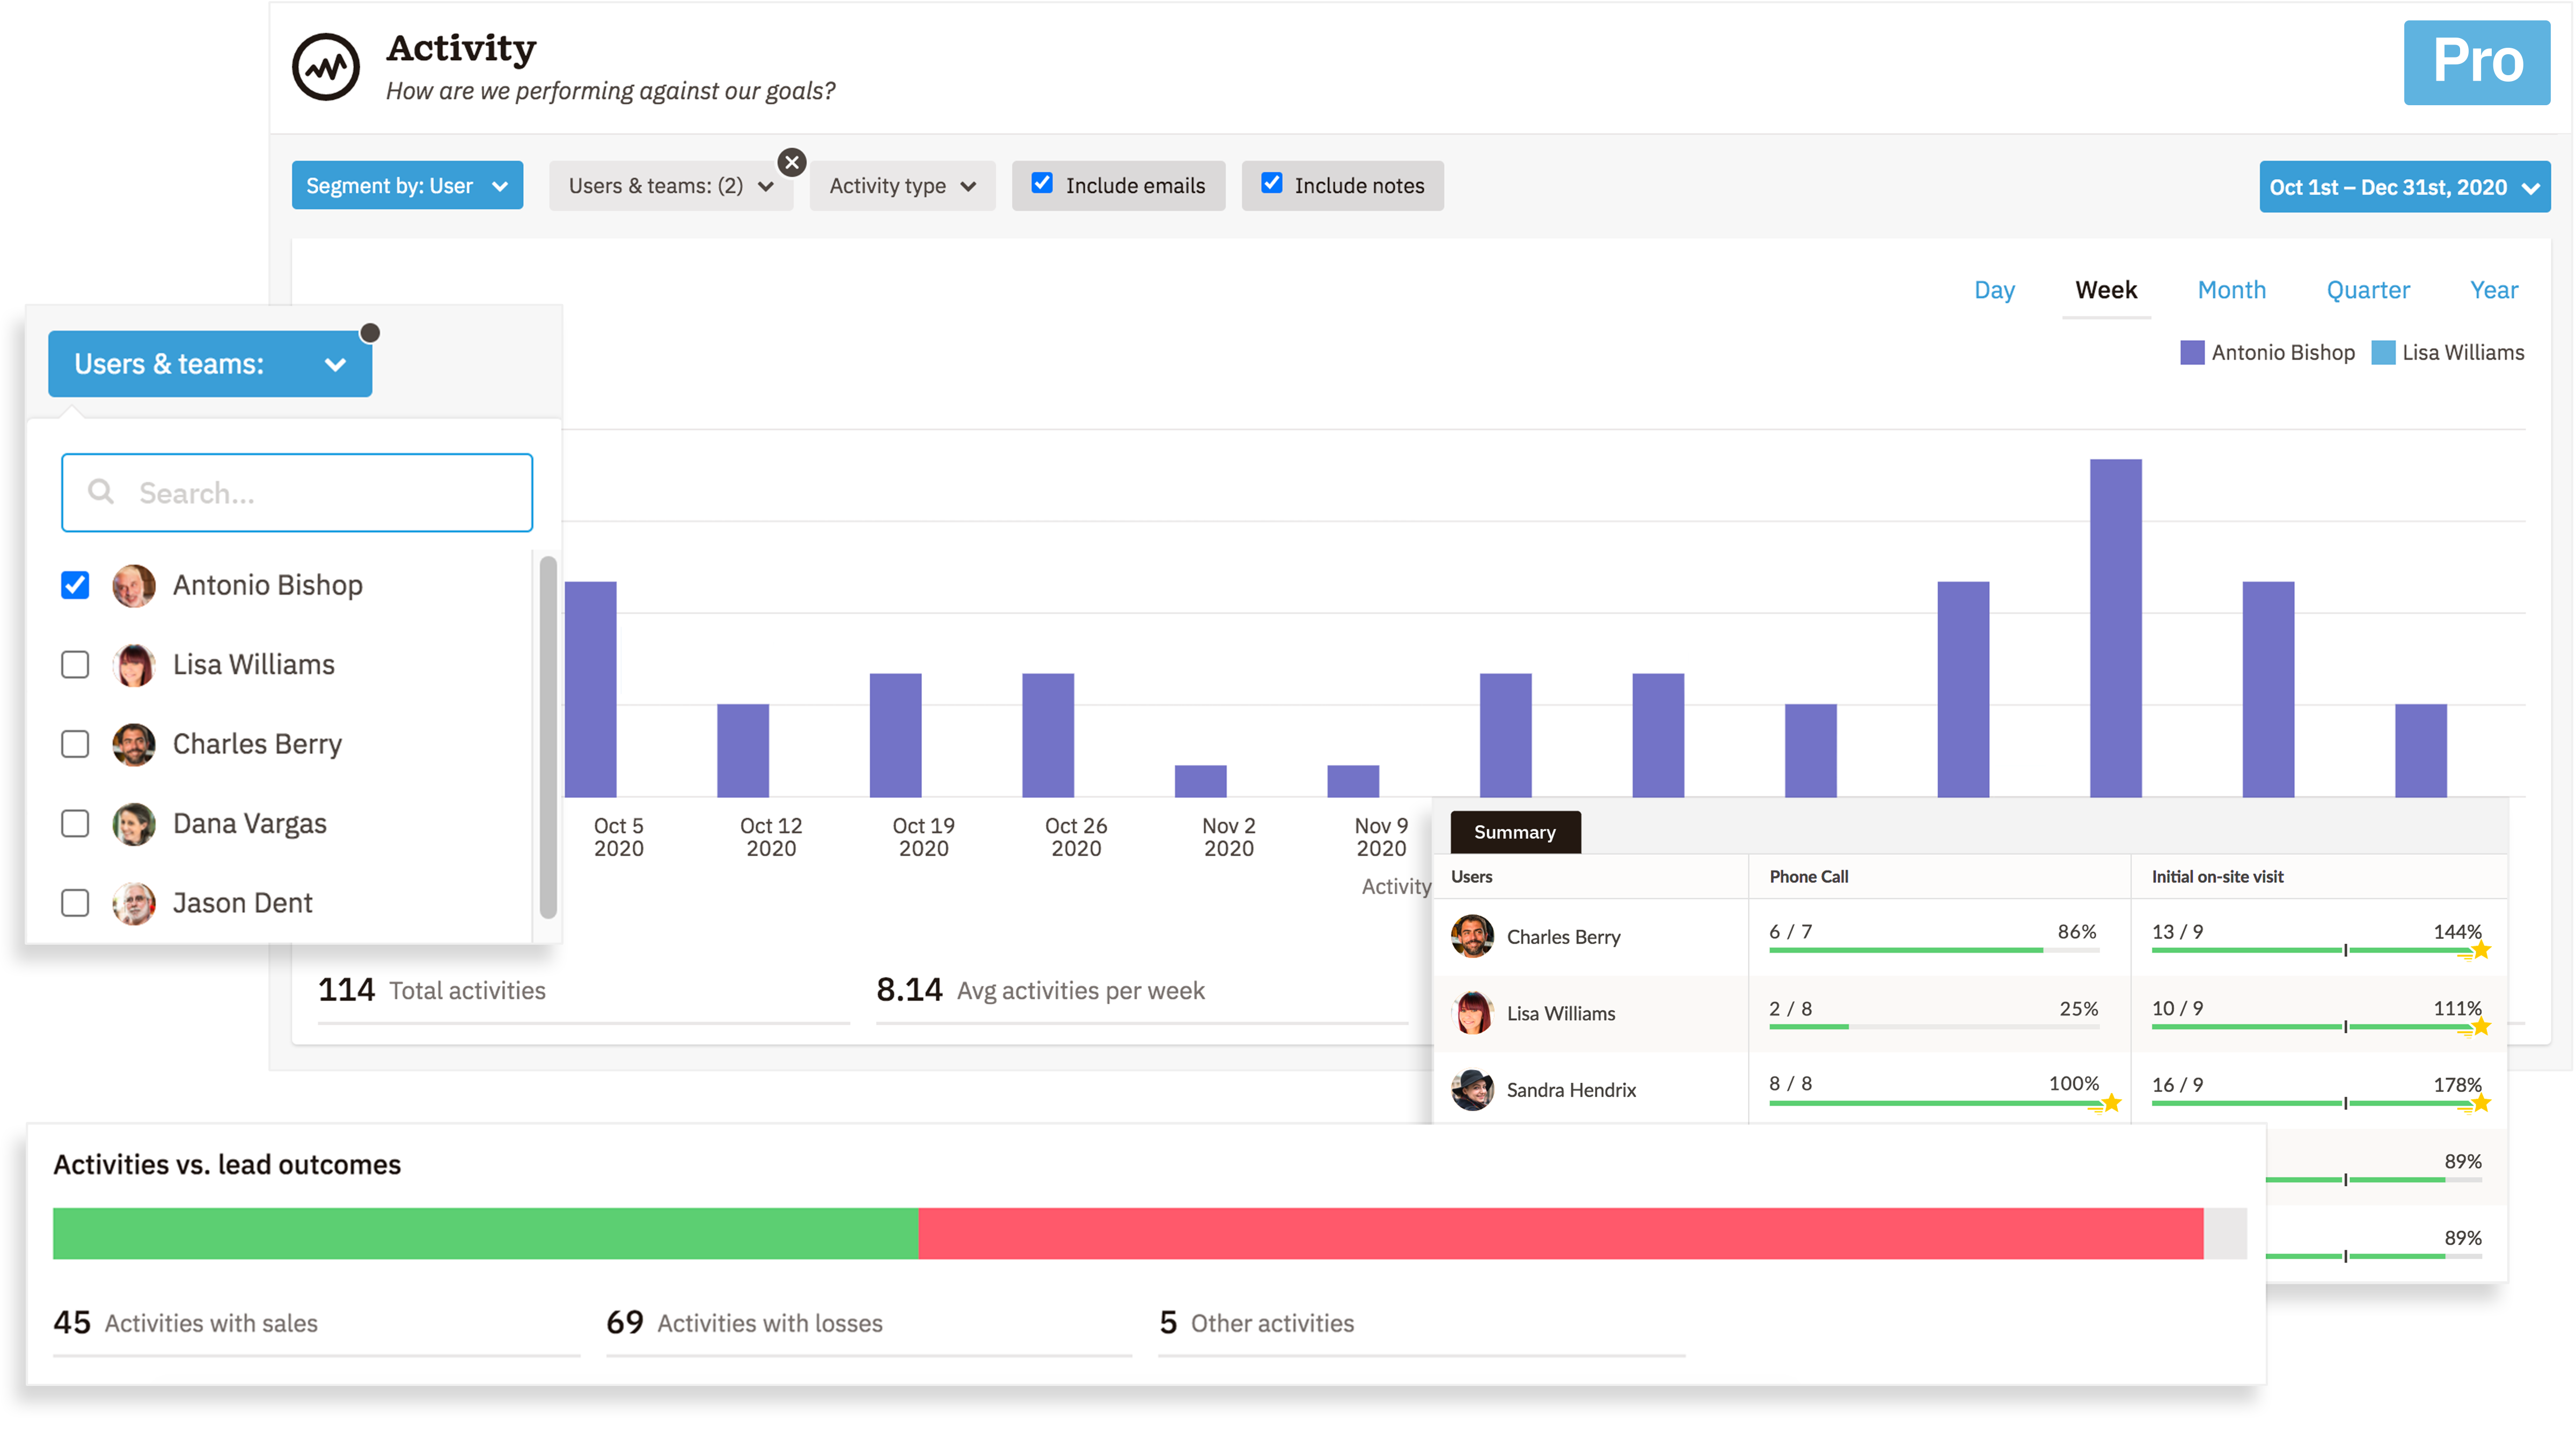Expand the Activity type dropdown
This screenshot has height=1430, width=2576.
[x=901, y=186]
